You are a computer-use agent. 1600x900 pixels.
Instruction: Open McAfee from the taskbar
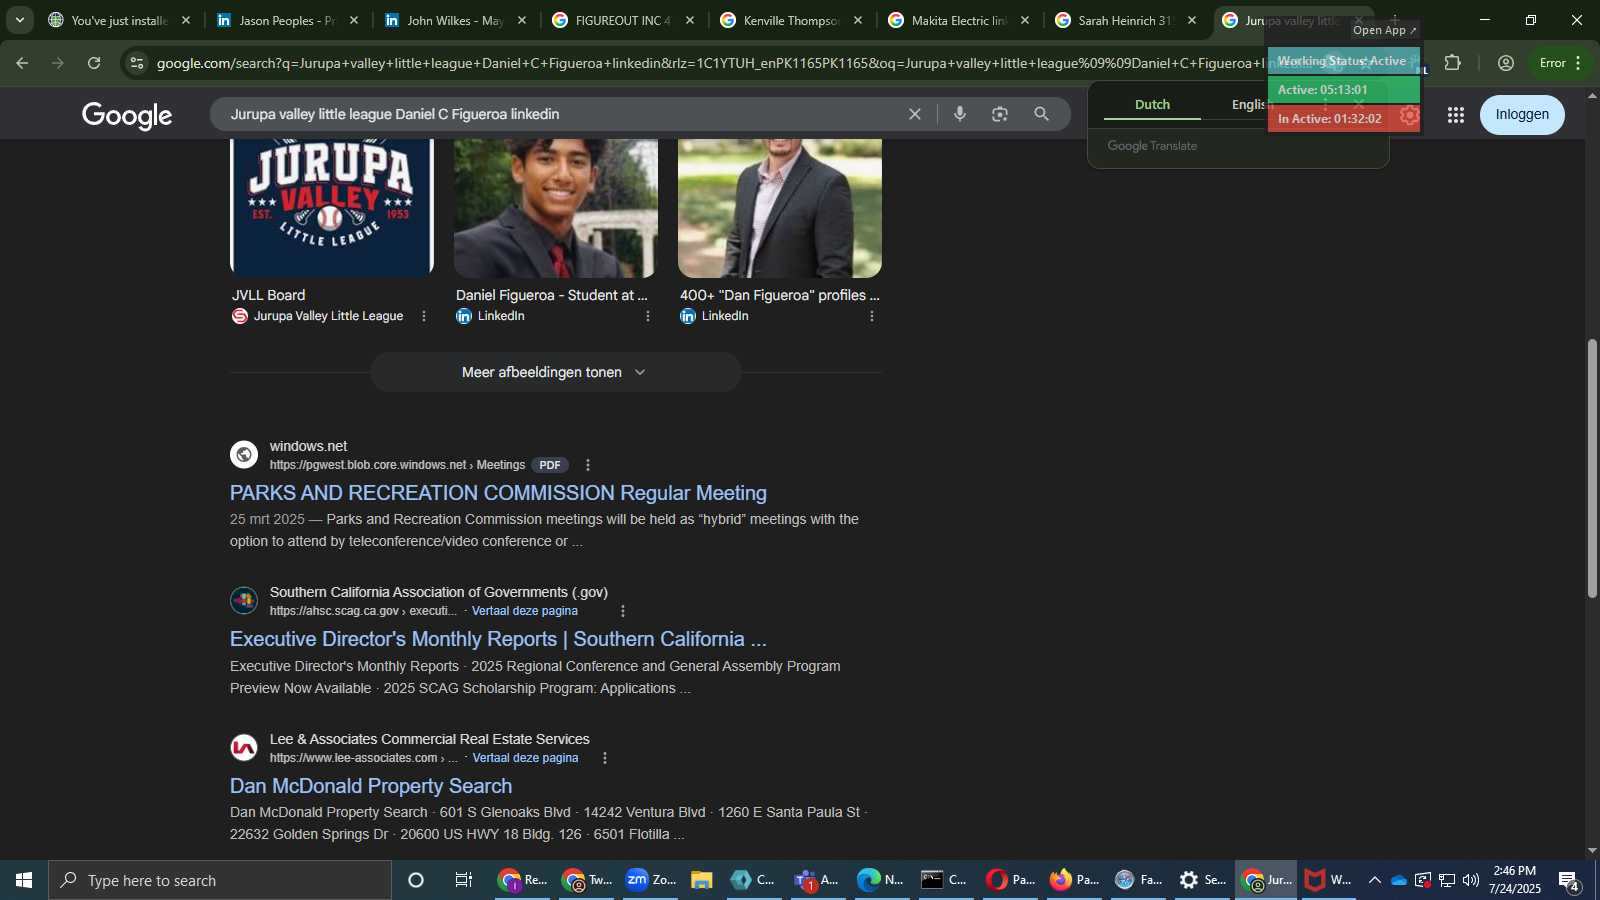point(1328,880)
